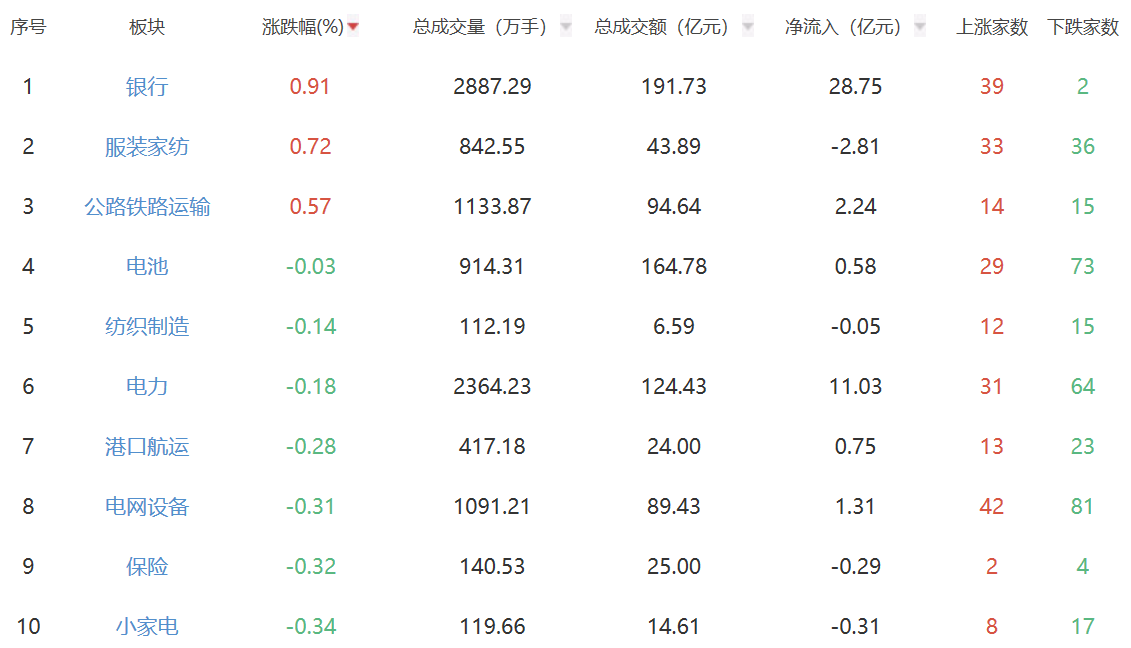The width and height of the screenshot is (1131, 648).
Task: Click the 下跌家数 column header
Action: (1083, 27)
